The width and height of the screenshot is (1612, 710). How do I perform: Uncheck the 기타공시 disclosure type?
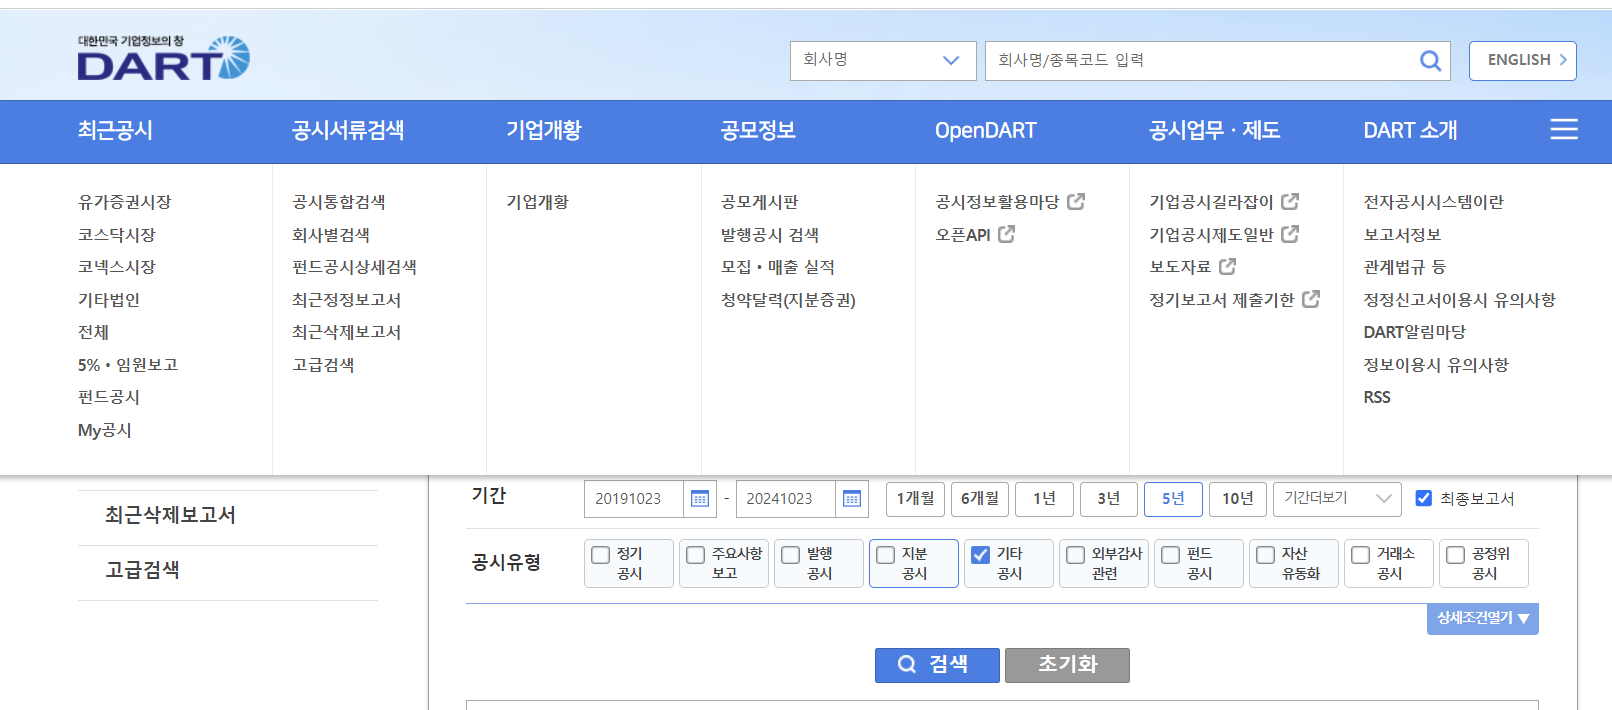coord(981,554)
